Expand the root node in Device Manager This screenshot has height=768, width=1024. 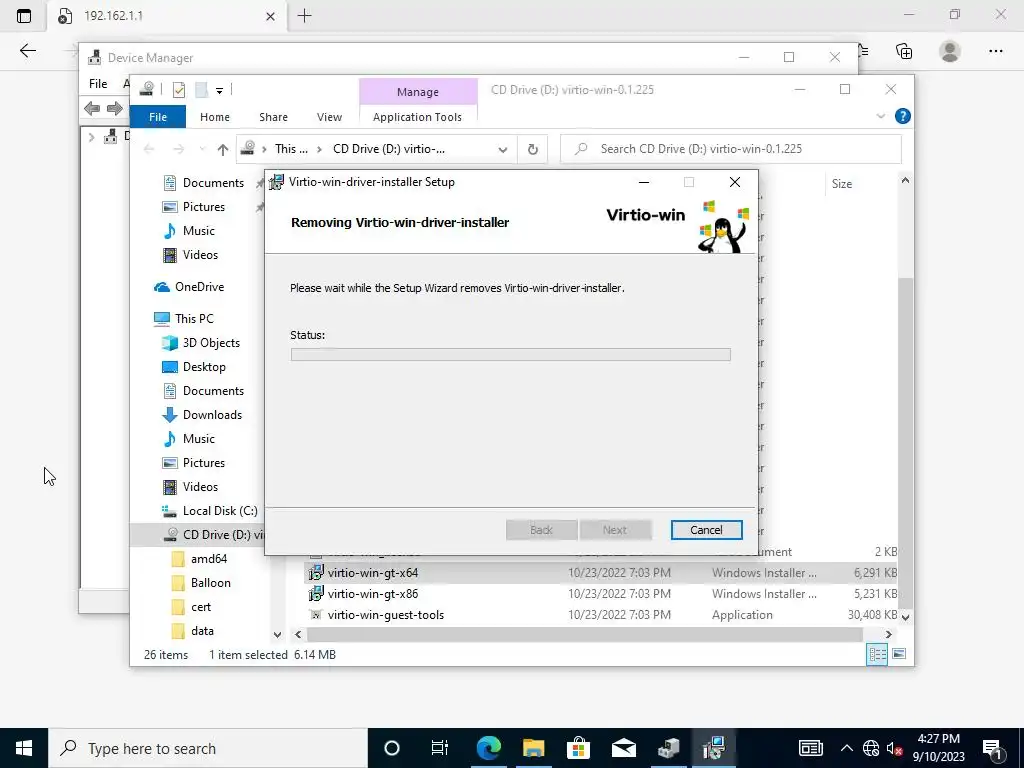pyautogui.click(x=91, y=136)
